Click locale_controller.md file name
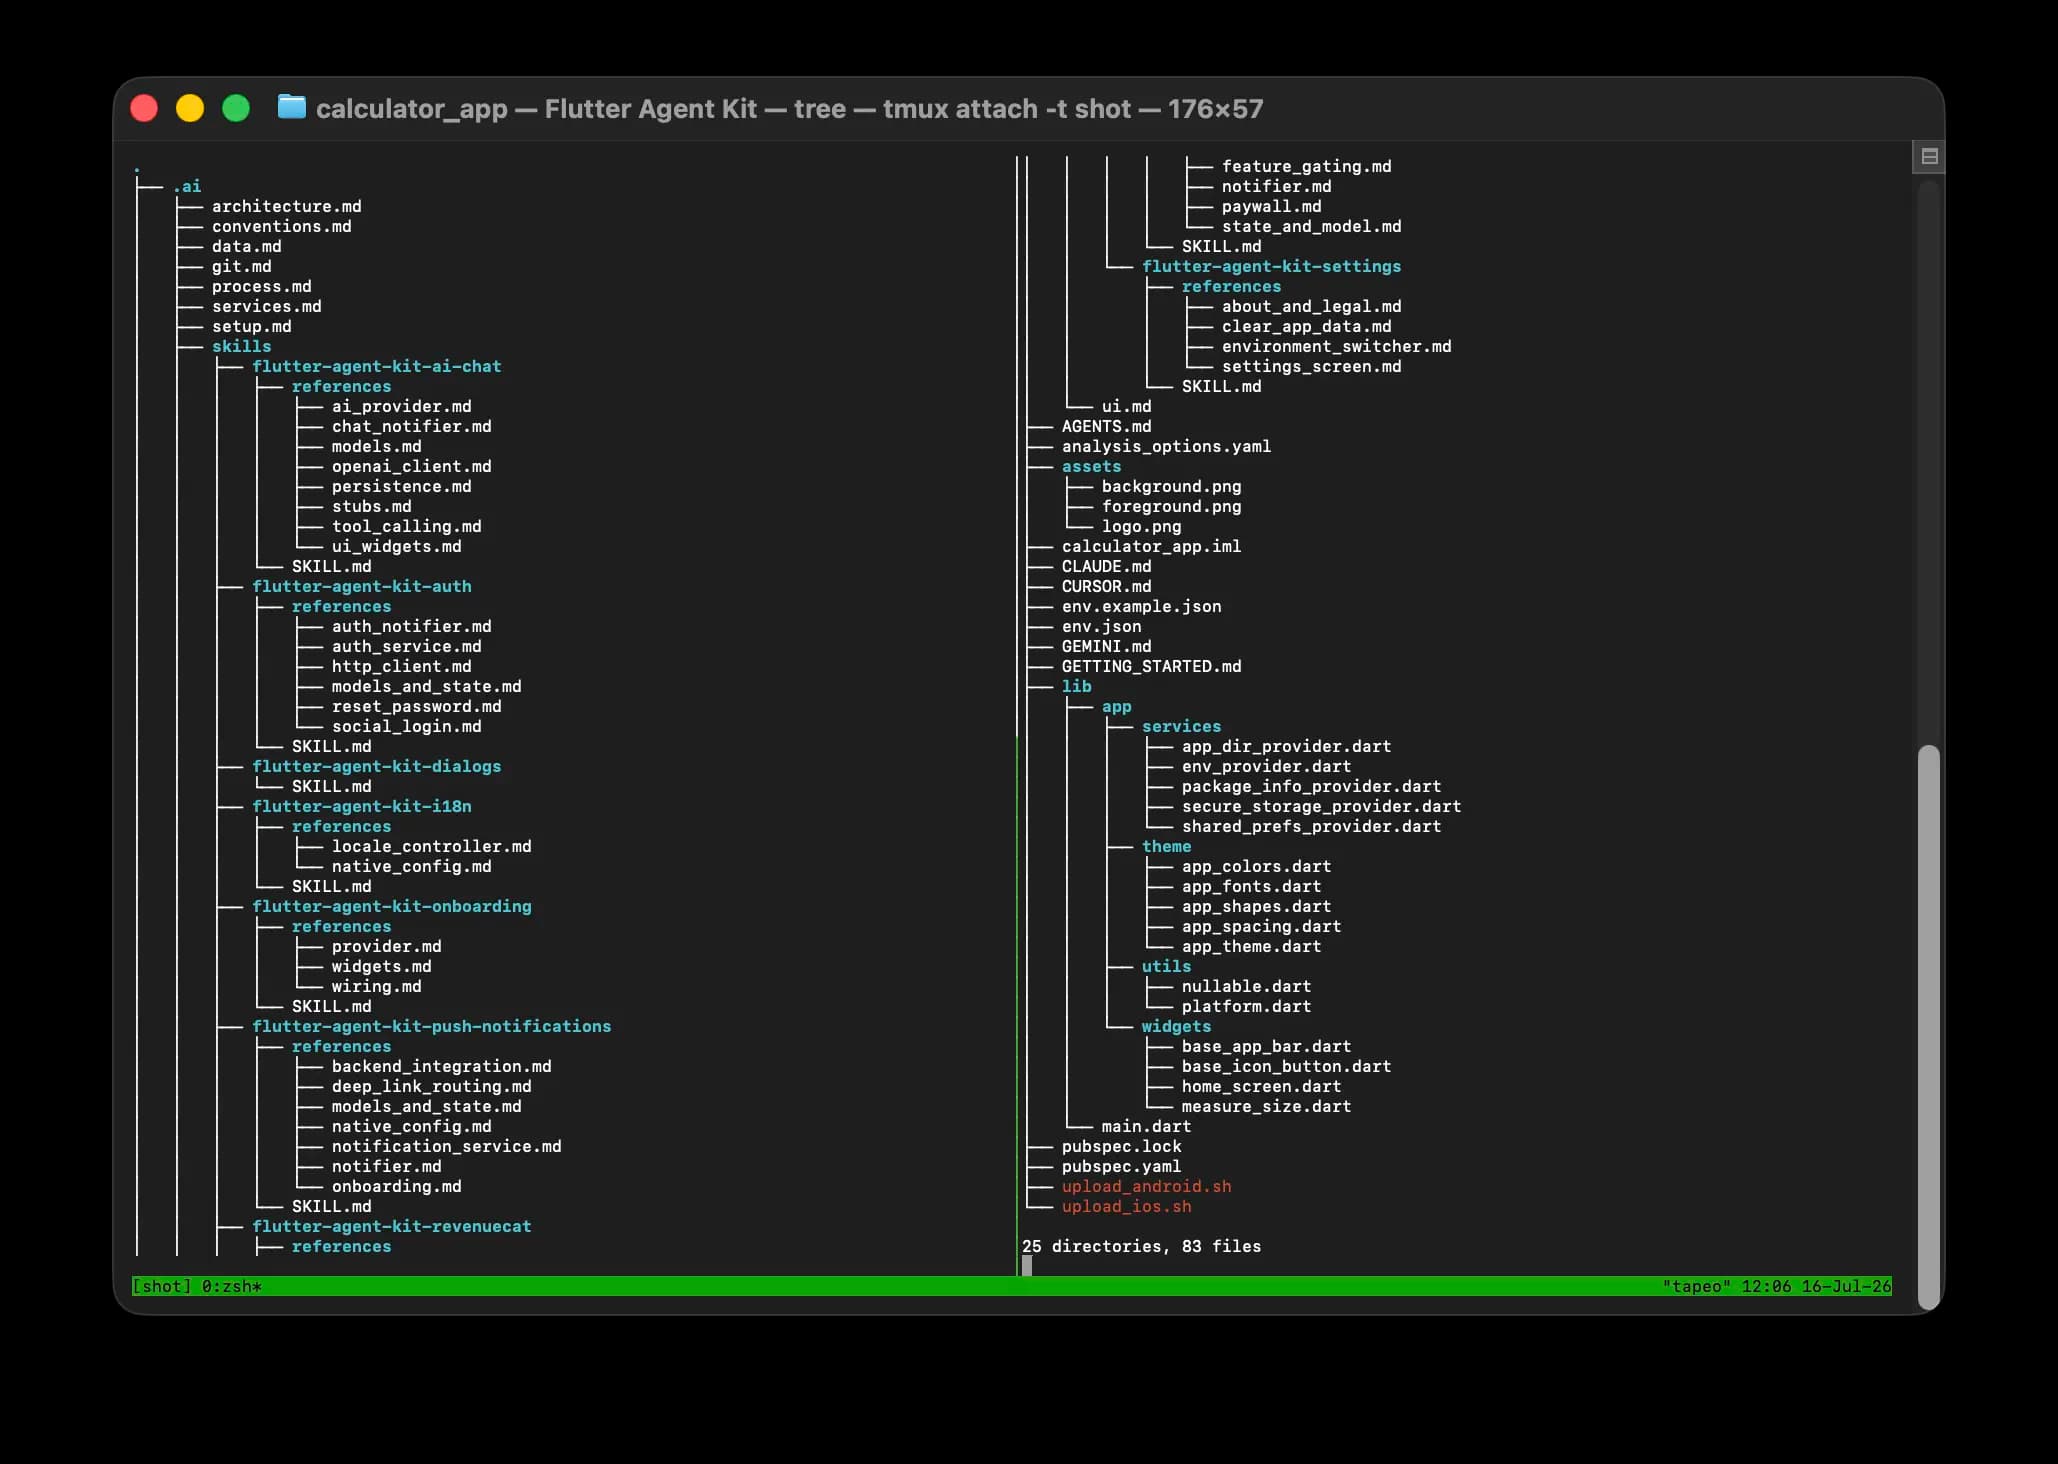 point(432,846)
